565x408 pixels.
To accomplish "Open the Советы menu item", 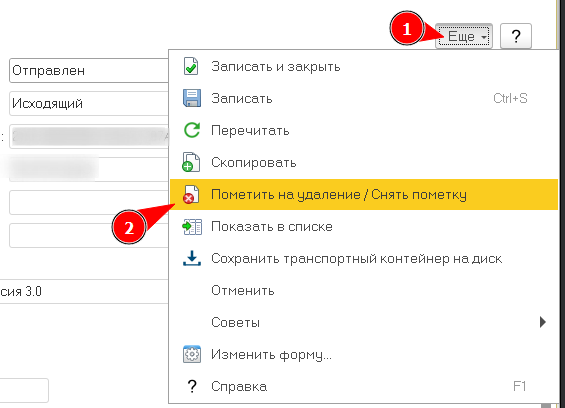I will coord(363,323).
